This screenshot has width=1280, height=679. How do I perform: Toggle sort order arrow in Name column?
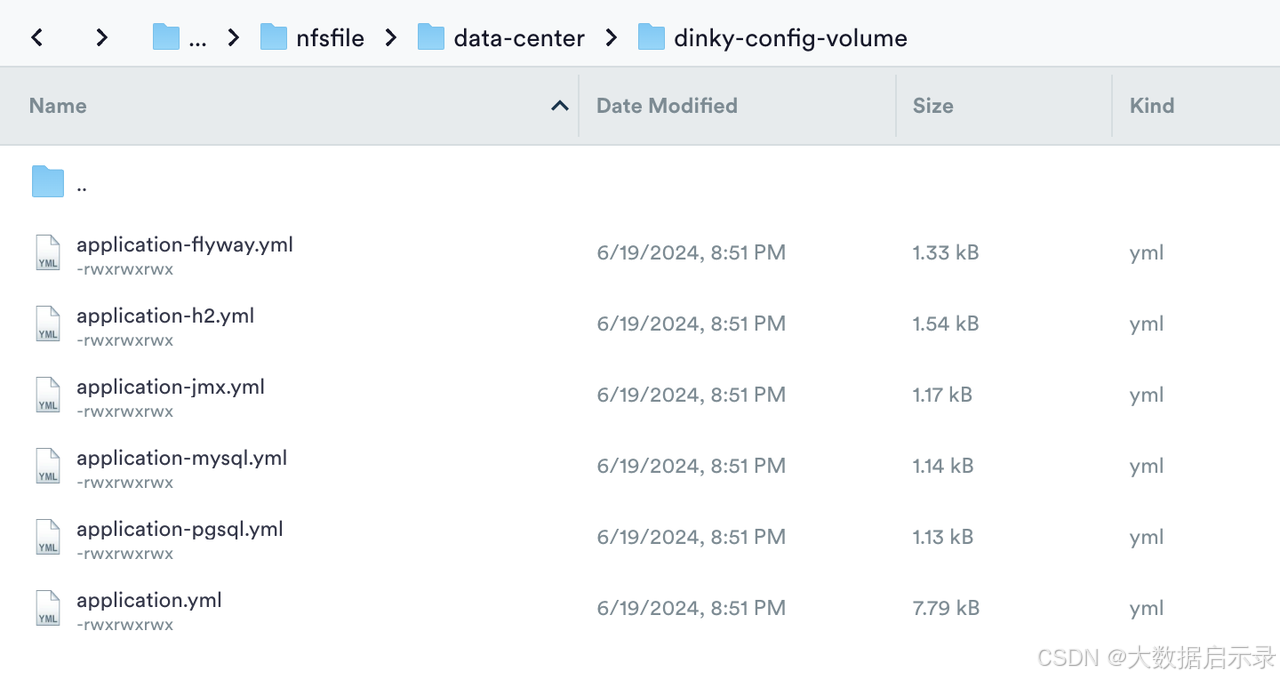pos(560,106)
